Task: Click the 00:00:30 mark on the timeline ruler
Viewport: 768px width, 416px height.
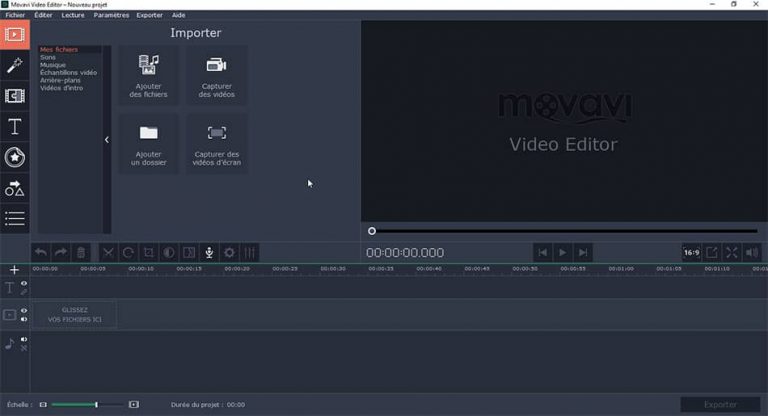Action: [333, 269]
